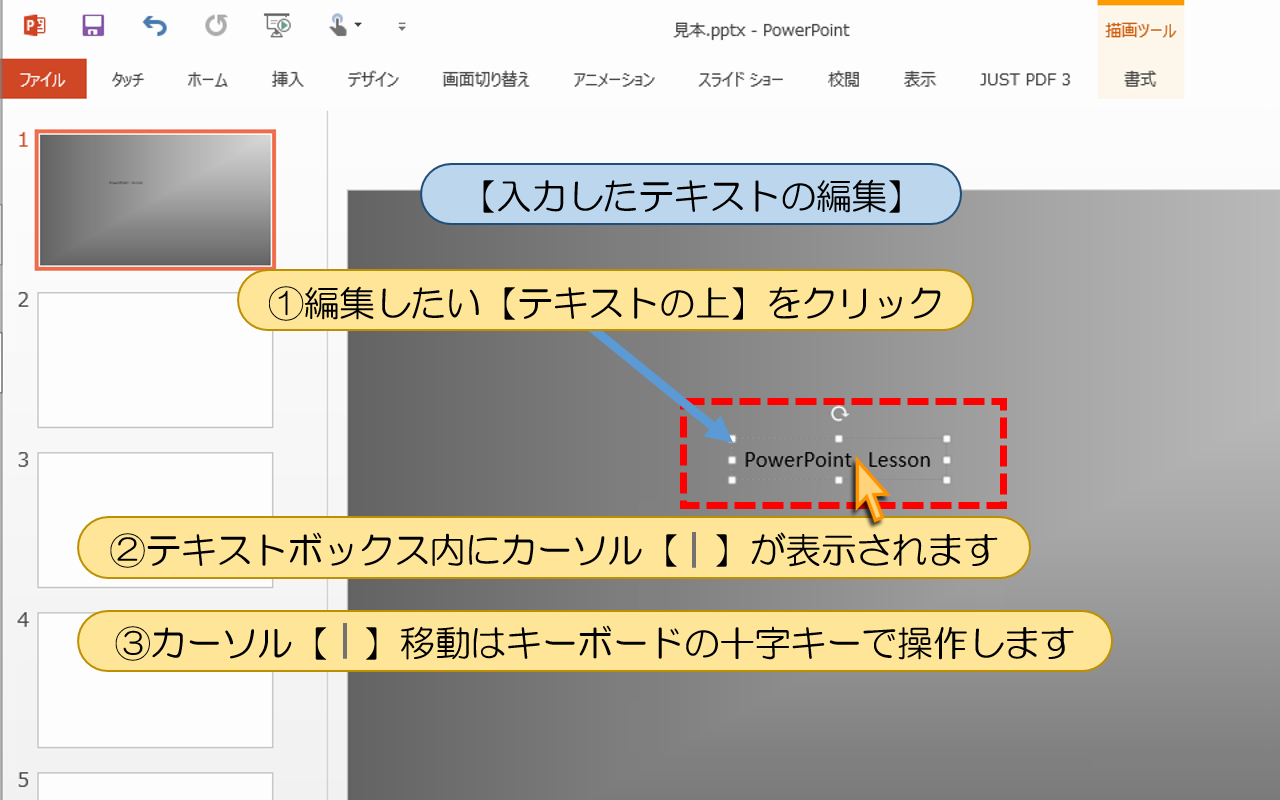Click the right-middle sizing handle of the text box
The width and height of the screenshot is (1280, 800).
click(946, 460)
